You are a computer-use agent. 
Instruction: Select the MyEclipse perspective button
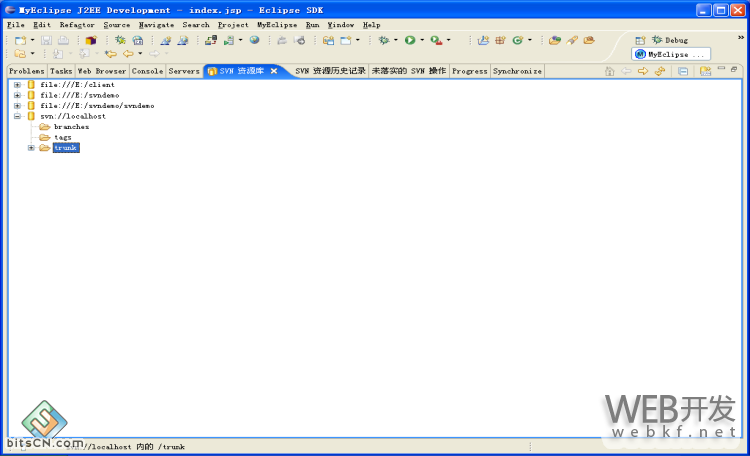tap(671, 54)
